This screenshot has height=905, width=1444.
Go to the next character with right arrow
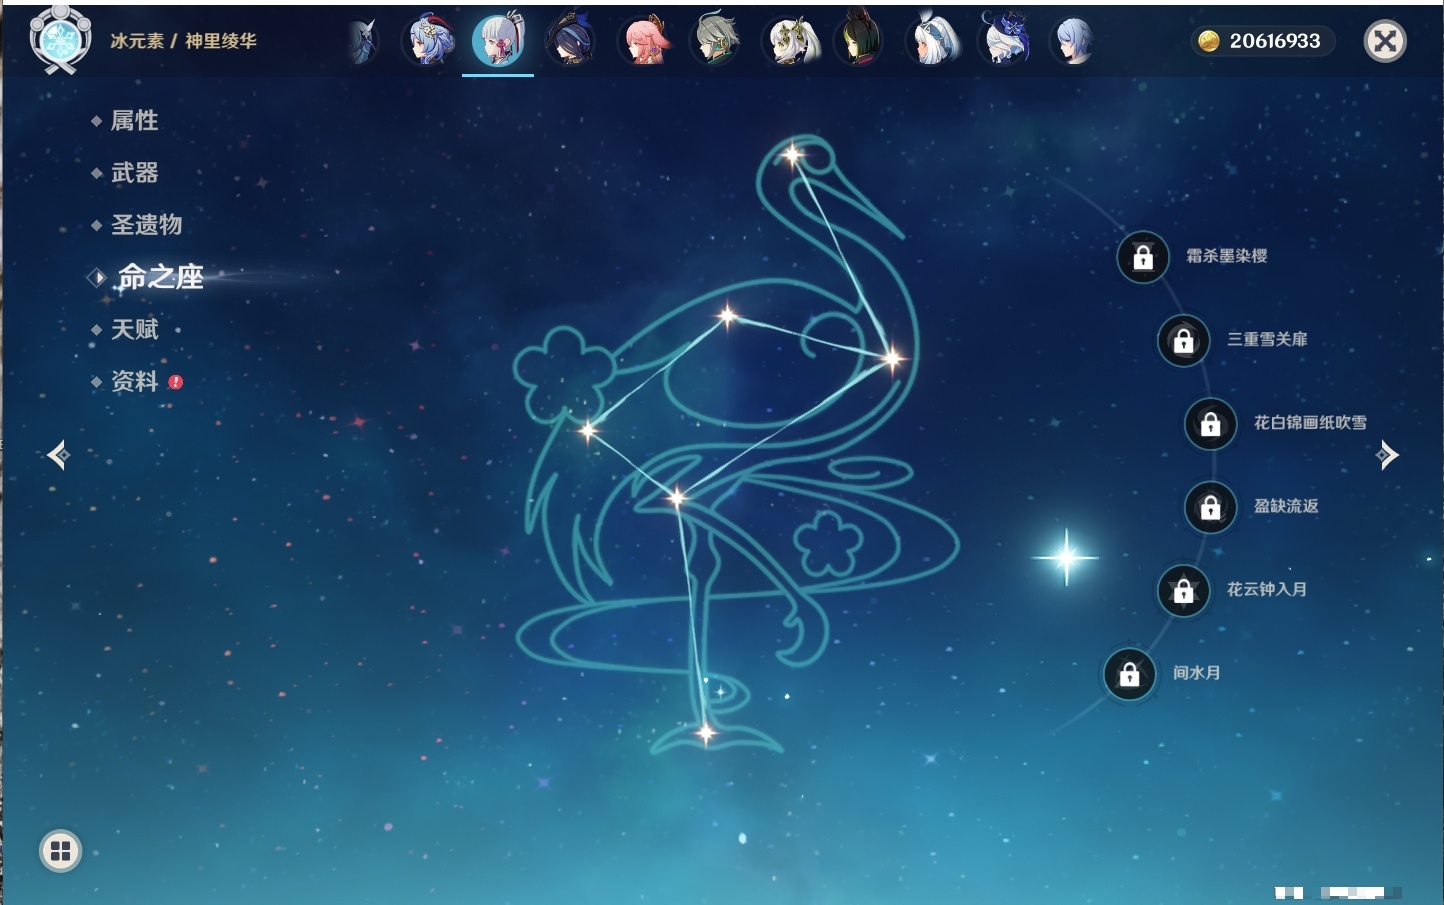[x=1387, y=455]
